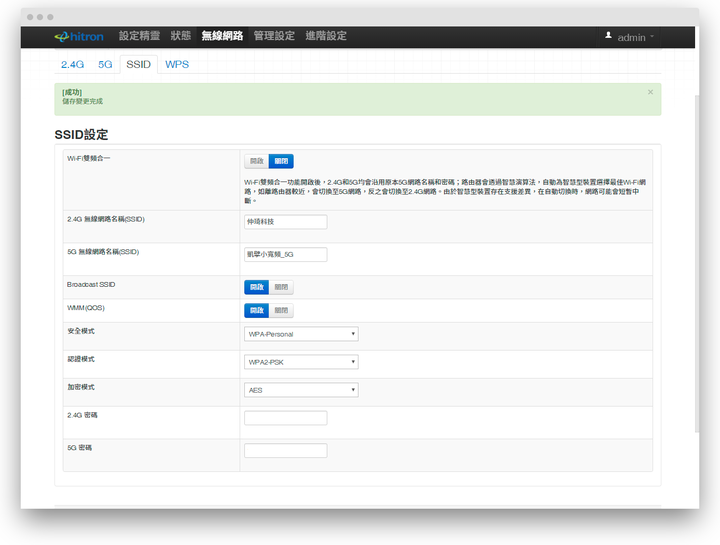
Task: Click the 5G 密碼 password field
Action: (285, 451)
